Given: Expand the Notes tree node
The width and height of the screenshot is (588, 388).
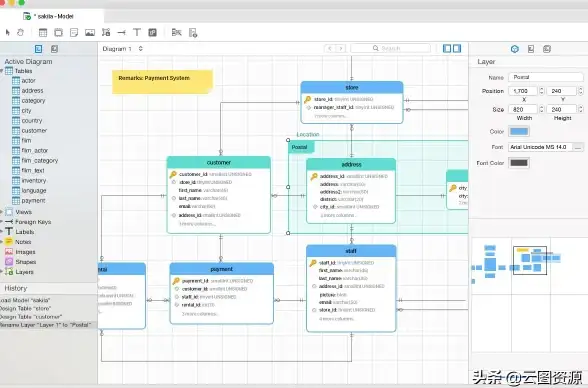Looking at the screenshot, I should coord(2,242).
